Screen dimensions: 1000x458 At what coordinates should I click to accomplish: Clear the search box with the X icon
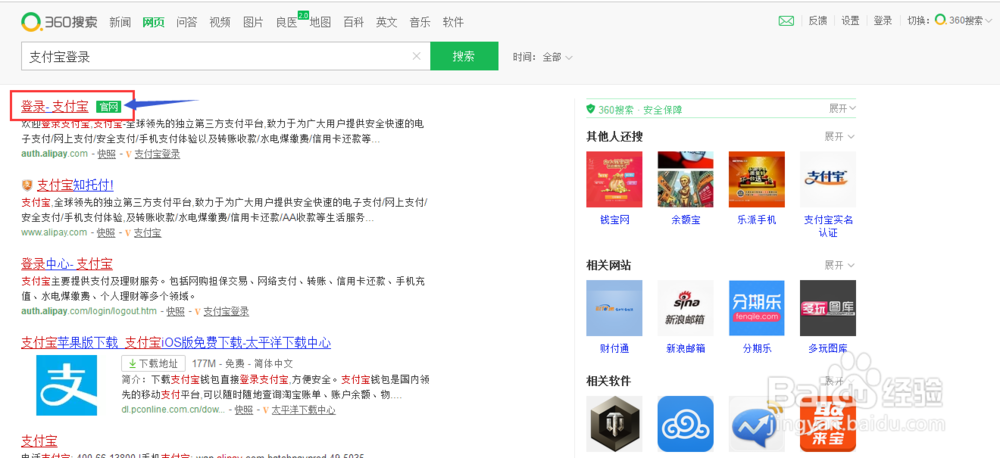(416, 56)
